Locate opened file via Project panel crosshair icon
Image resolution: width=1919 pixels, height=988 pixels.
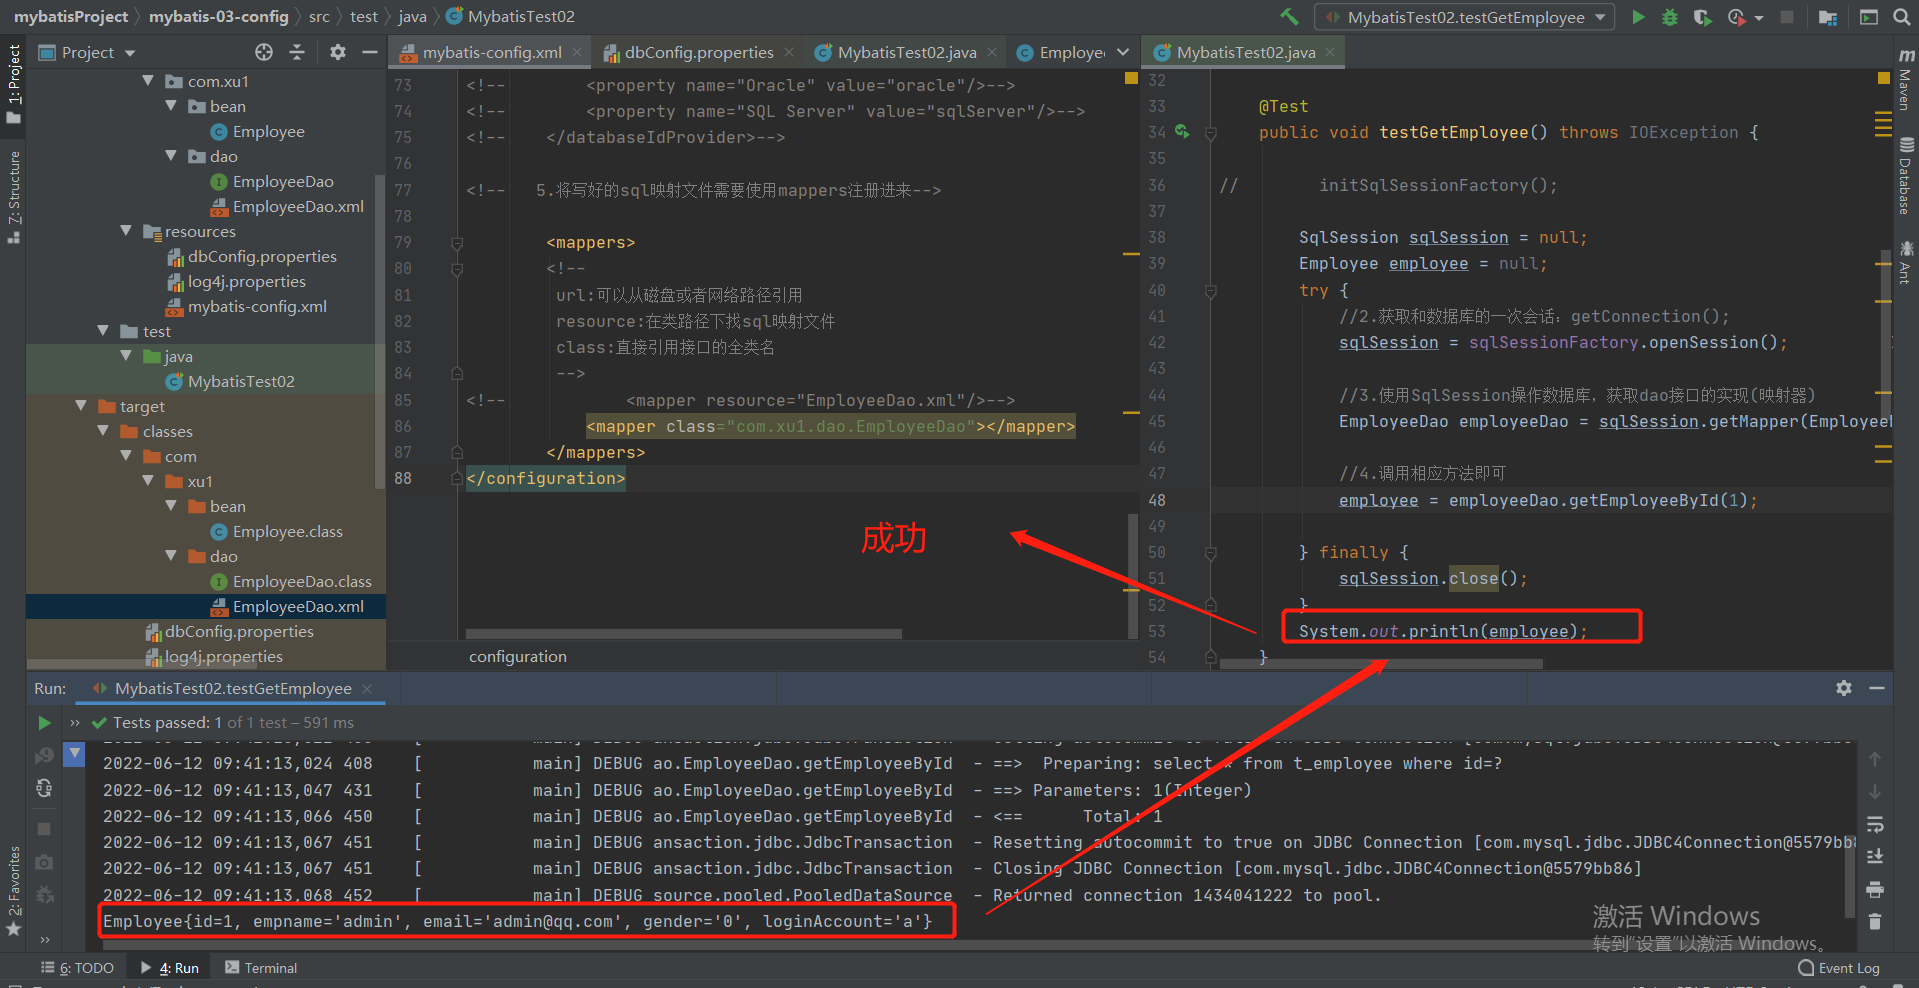264,52
